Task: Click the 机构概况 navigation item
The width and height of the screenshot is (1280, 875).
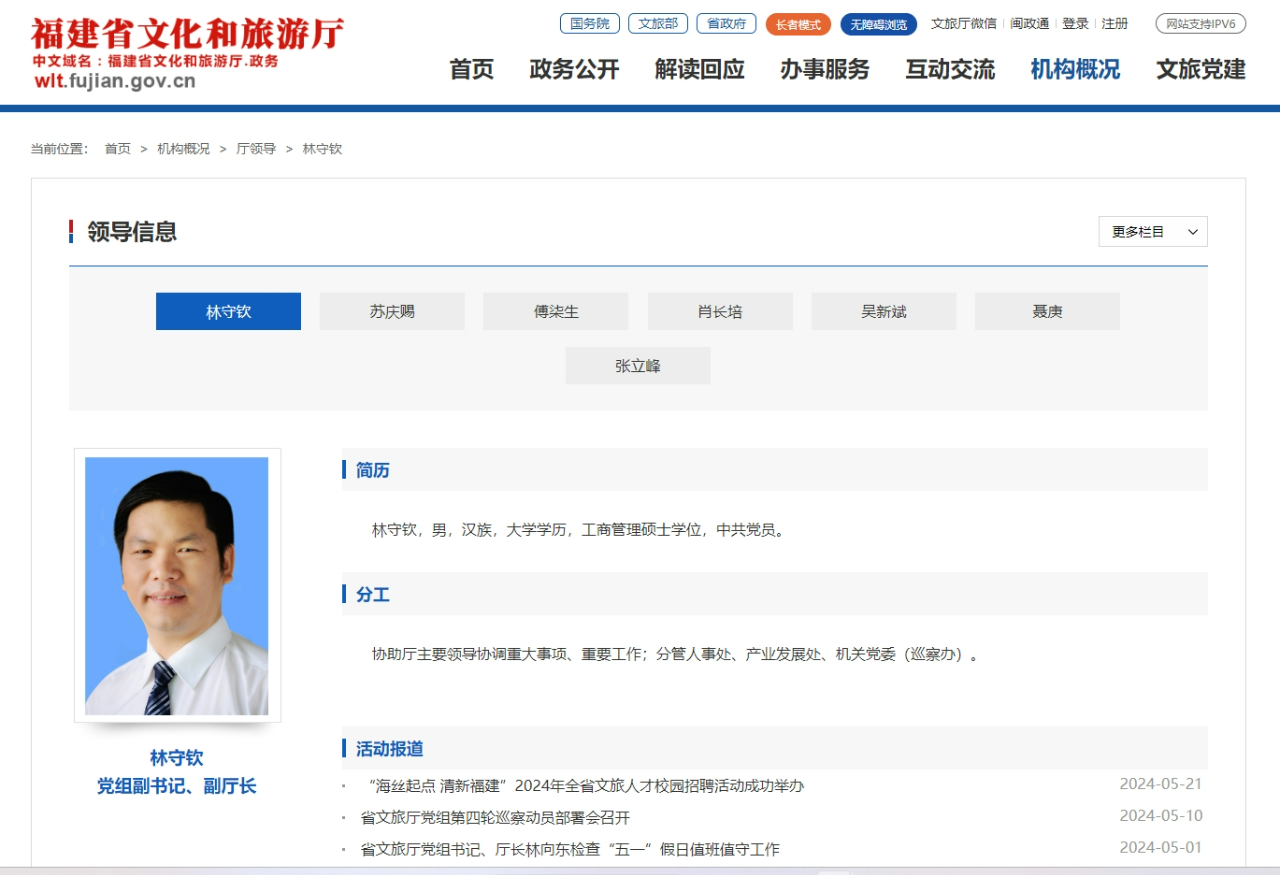Action: (1075, 69)
